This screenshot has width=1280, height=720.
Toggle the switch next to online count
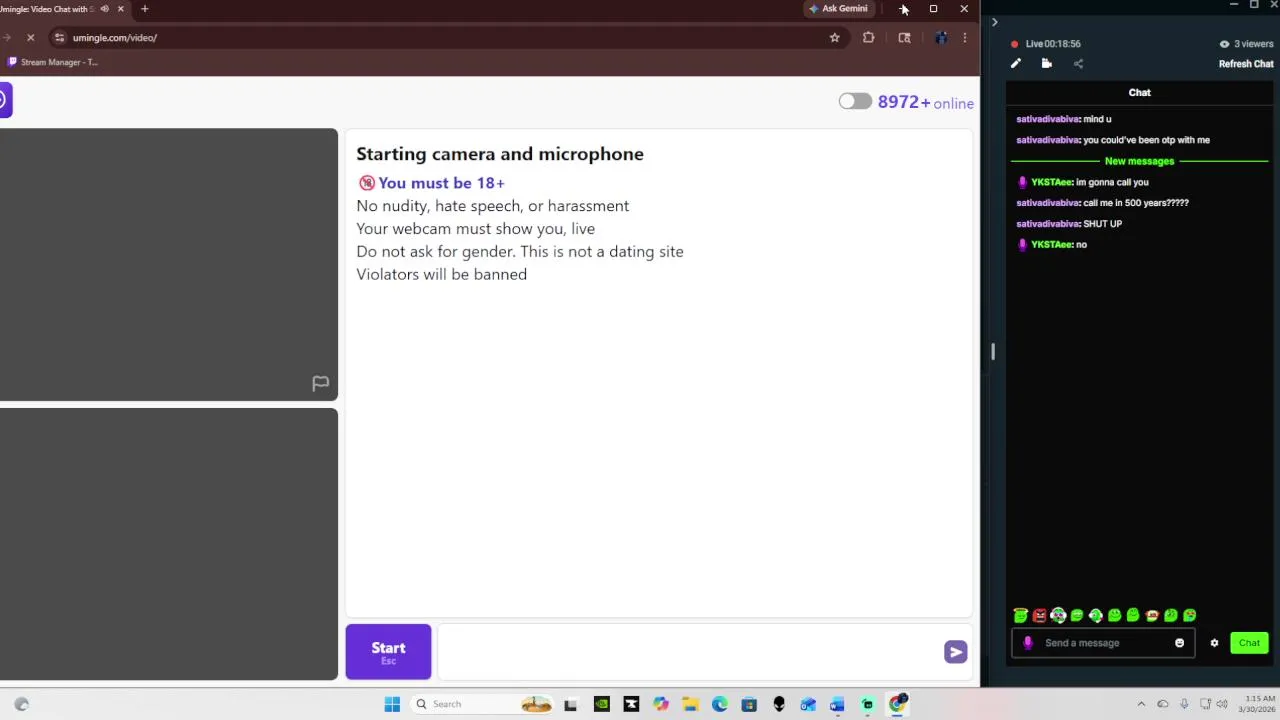[855, 102]
